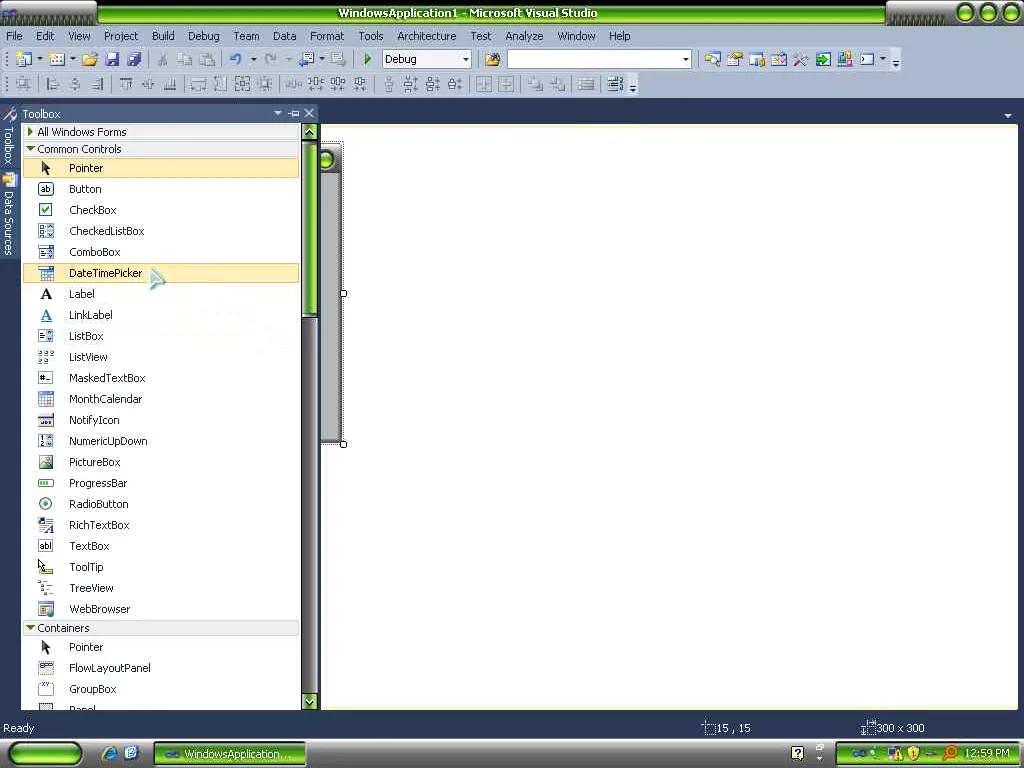Toggle Toolbox auto-hide pin
1024x768 pixels.
click(x=294, y=114)
